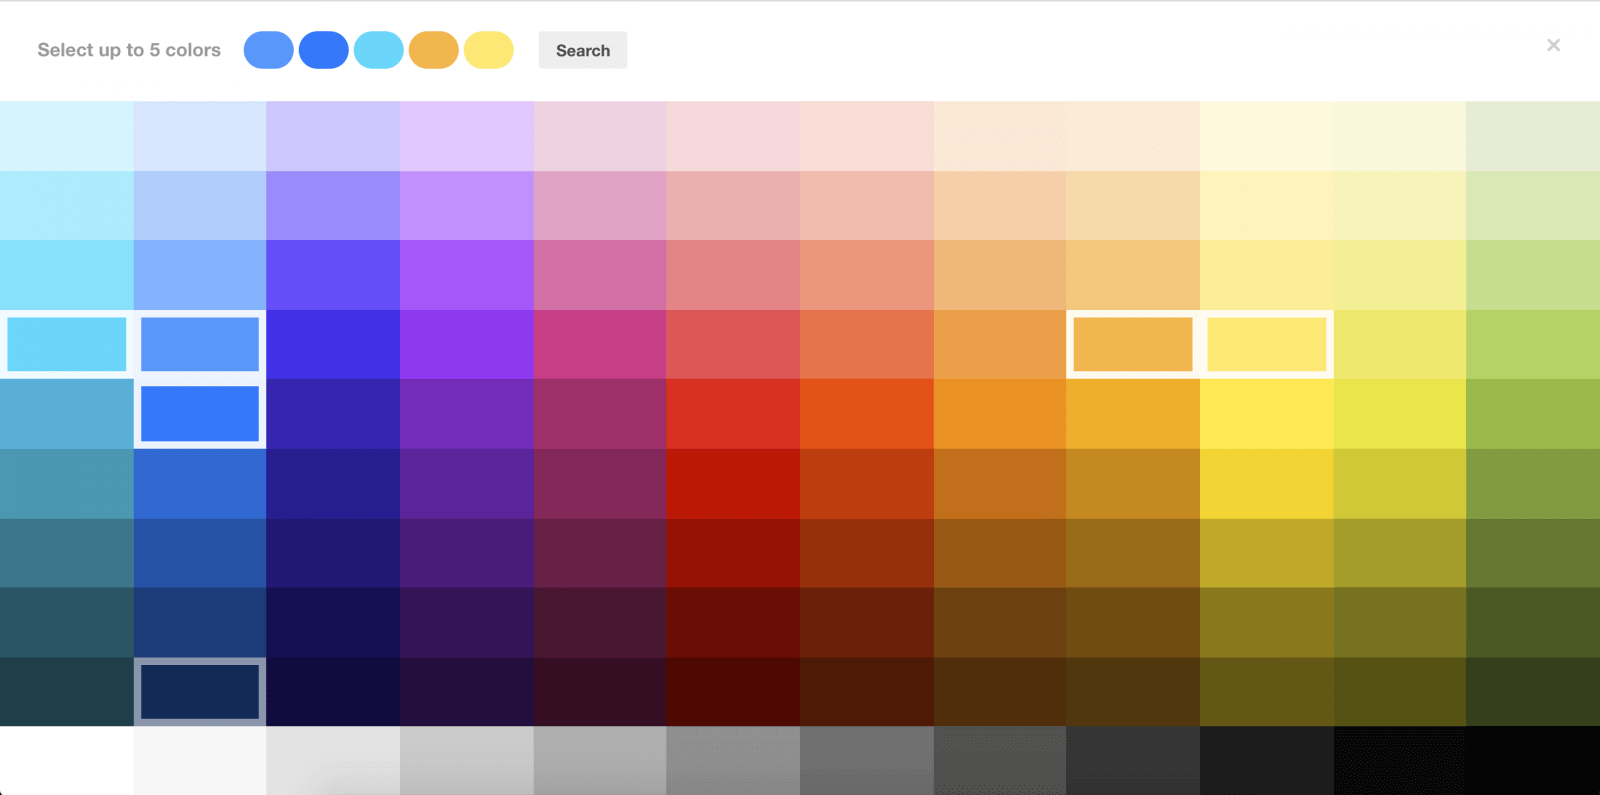Deselect the outlined bright blue grid swatch

200,413
